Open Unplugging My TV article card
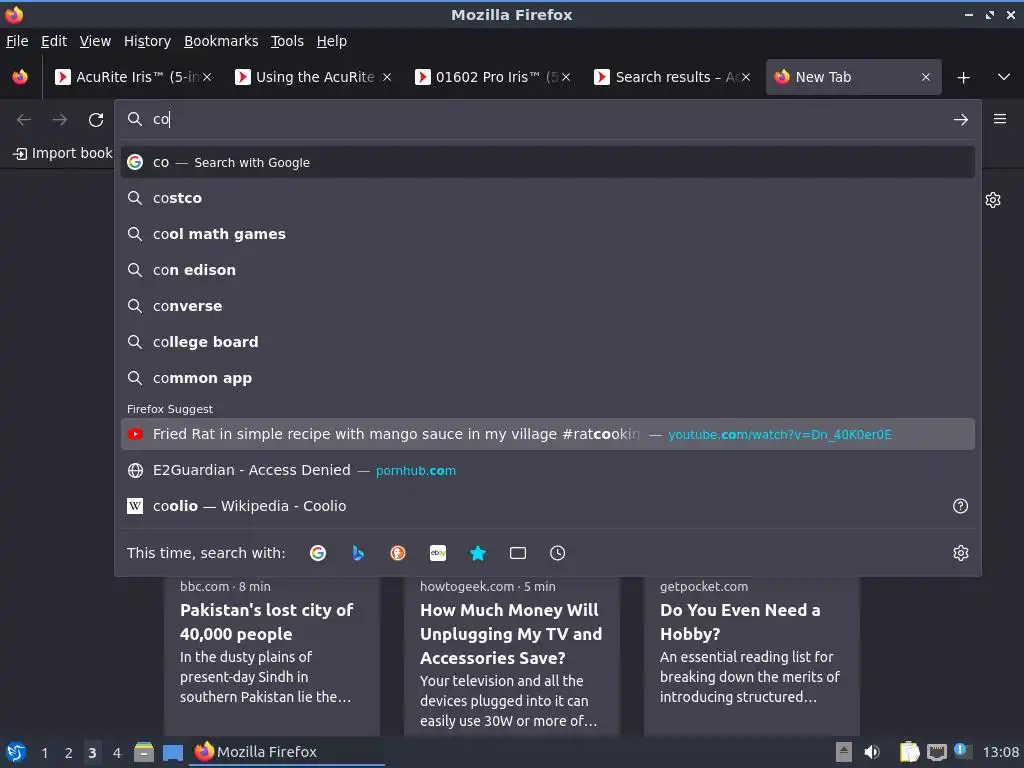The width and height of the screenshot is (1024, 768). pos(511,656)
